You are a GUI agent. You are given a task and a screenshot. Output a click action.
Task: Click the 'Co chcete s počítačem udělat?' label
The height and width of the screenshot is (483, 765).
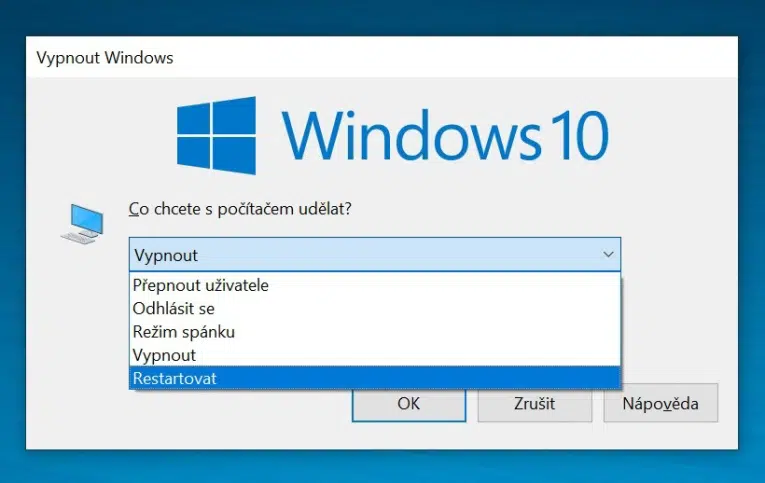click(x=240, y=209)
